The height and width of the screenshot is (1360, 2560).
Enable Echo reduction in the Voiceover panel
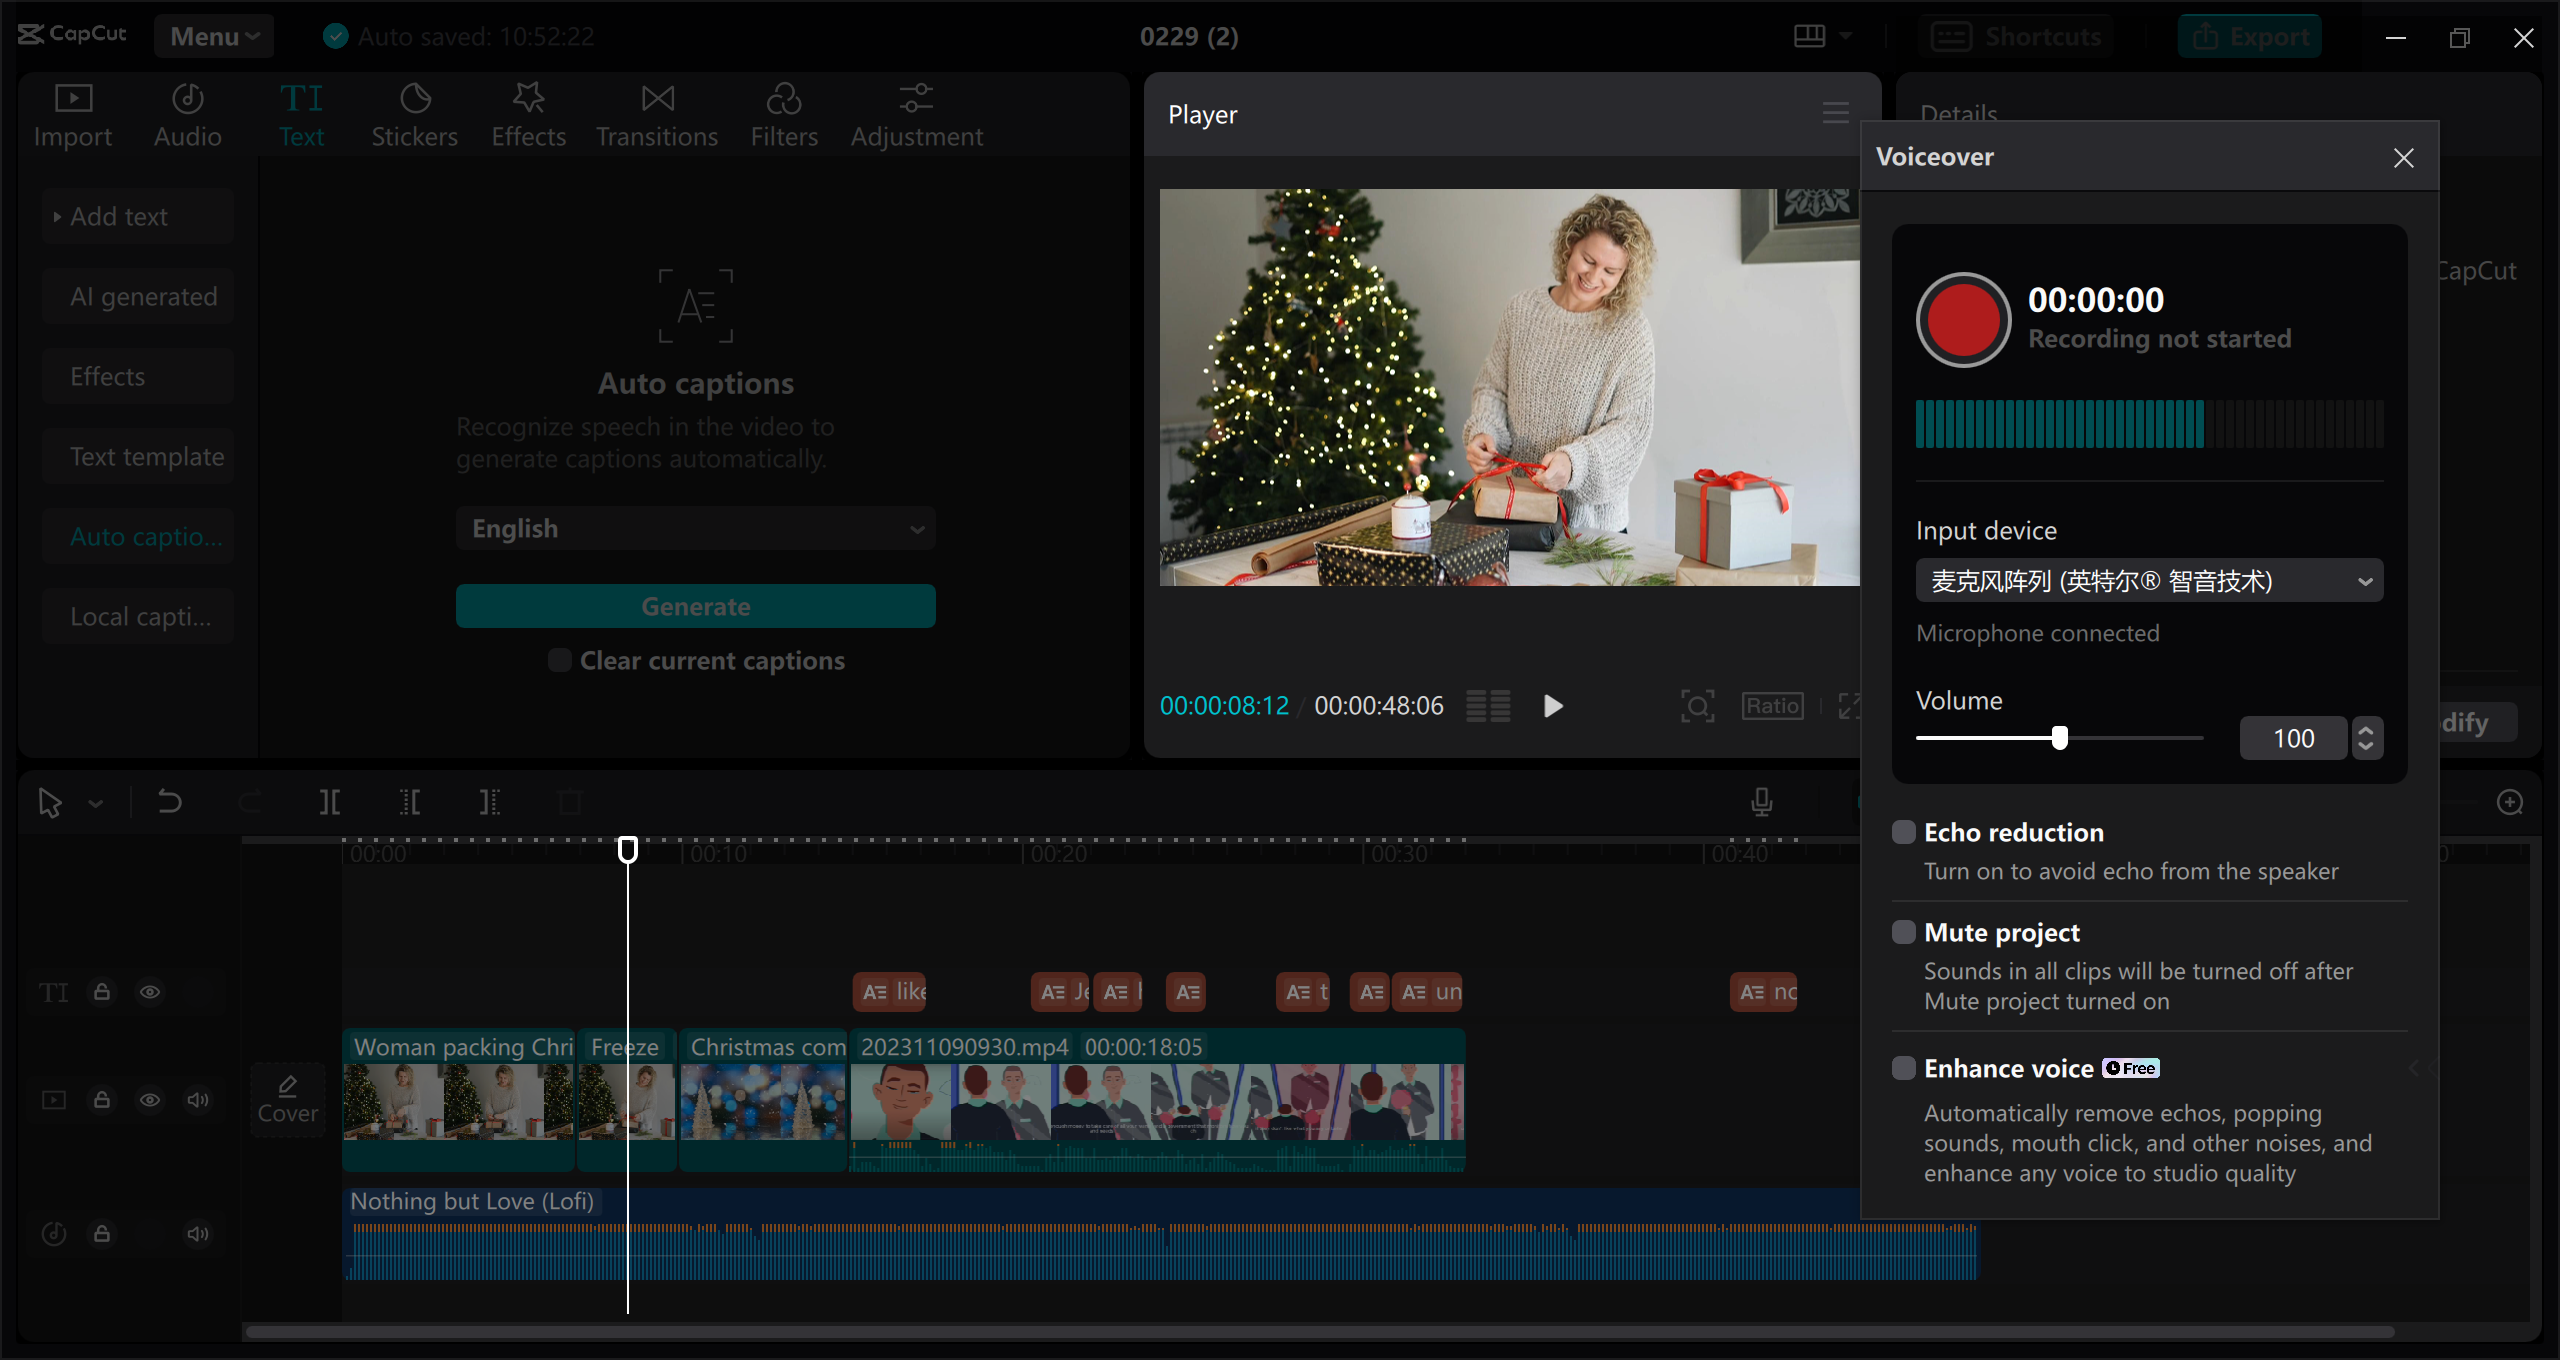tap(1902, 831)
